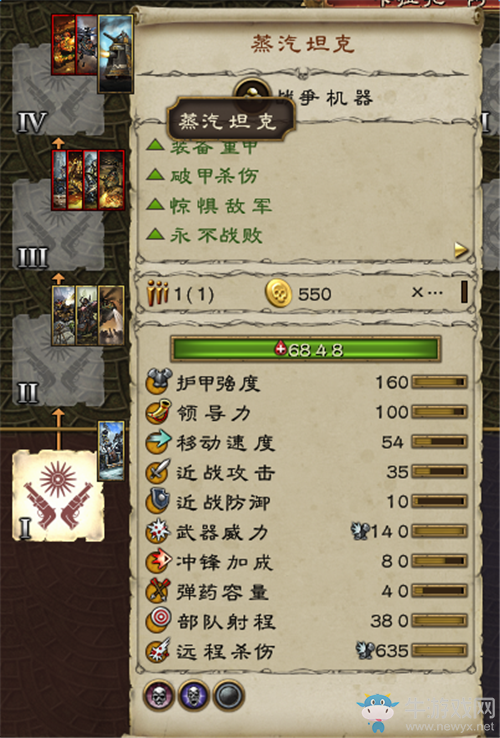Select the steam tank unit card thumbnail
Viewport: 500px width, 738px height.
pyautogui.click(x=115, y=54)
